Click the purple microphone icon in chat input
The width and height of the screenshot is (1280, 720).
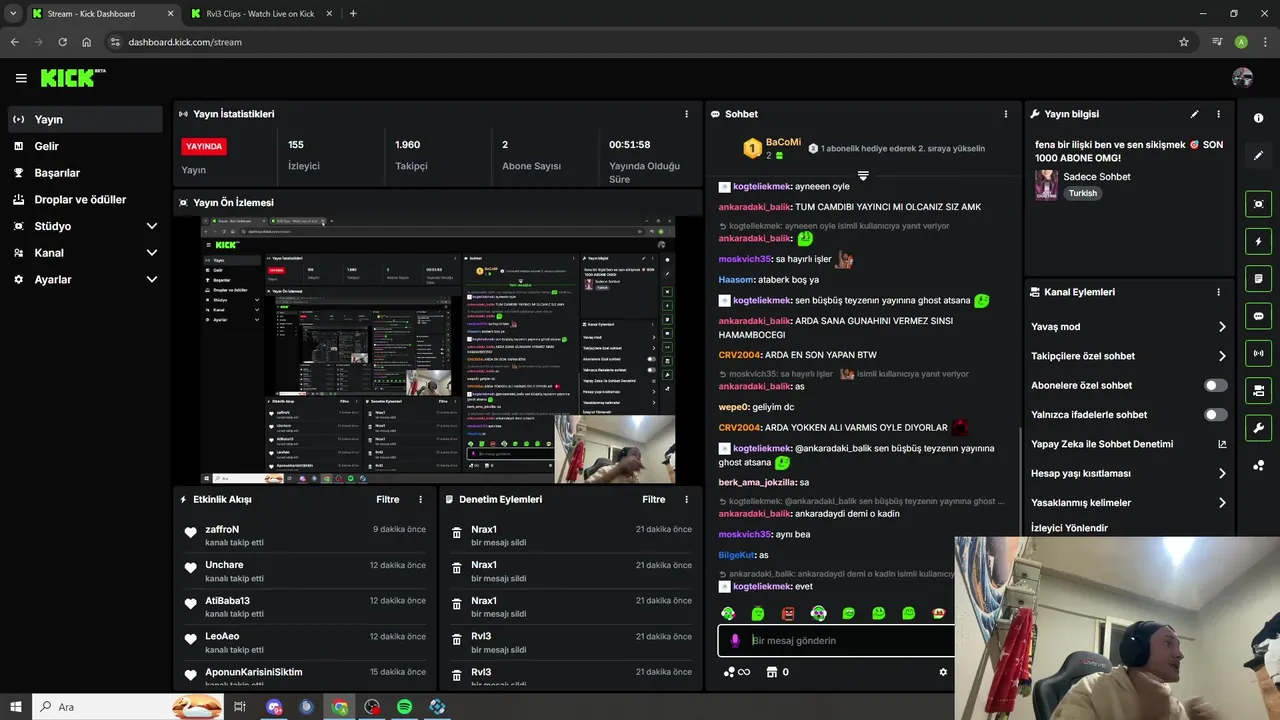[735, 641]
